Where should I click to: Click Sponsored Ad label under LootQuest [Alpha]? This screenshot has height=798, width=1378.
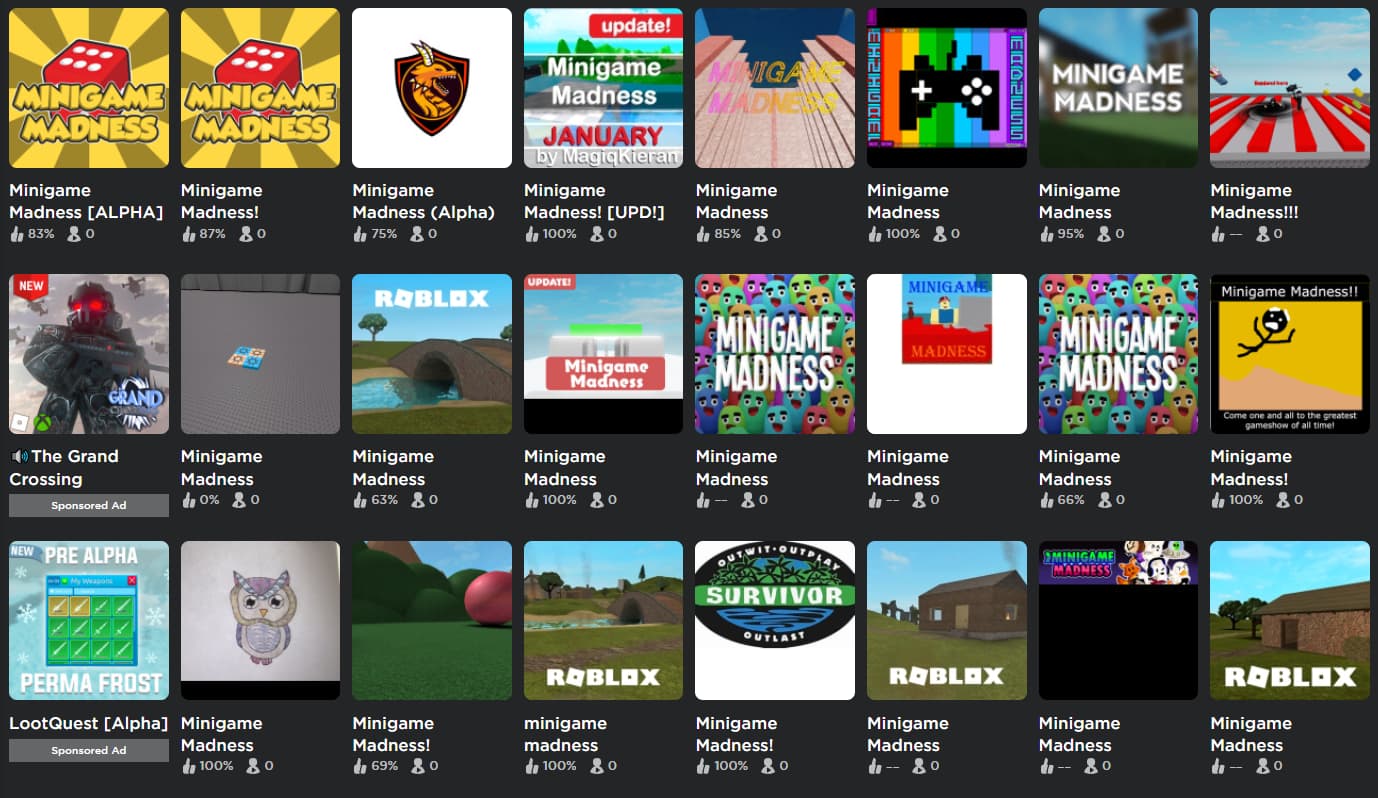(89, 750)
